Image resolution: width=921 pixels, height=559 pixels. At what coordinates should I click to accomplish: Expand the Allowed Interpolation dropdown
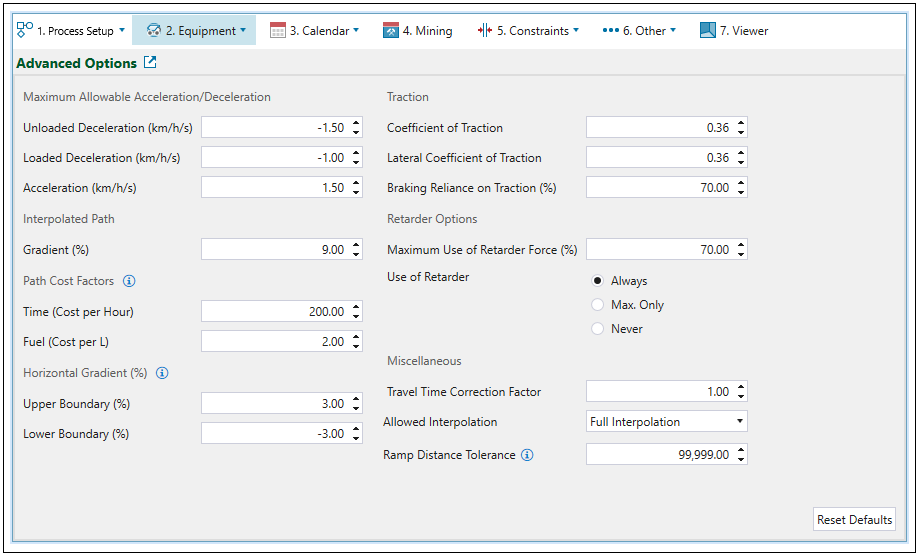coord(740,422)
